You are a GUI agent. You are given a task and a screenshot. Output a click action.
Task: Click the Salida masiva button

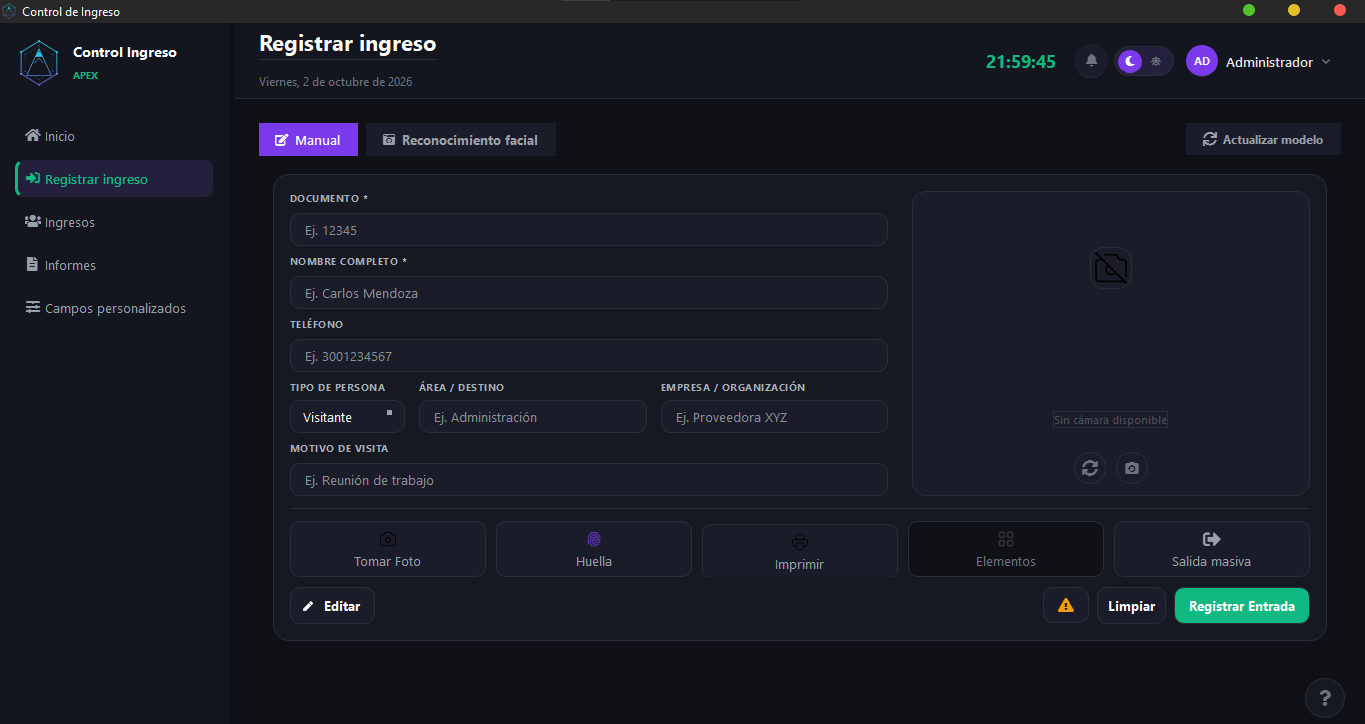click(1212, 549)
